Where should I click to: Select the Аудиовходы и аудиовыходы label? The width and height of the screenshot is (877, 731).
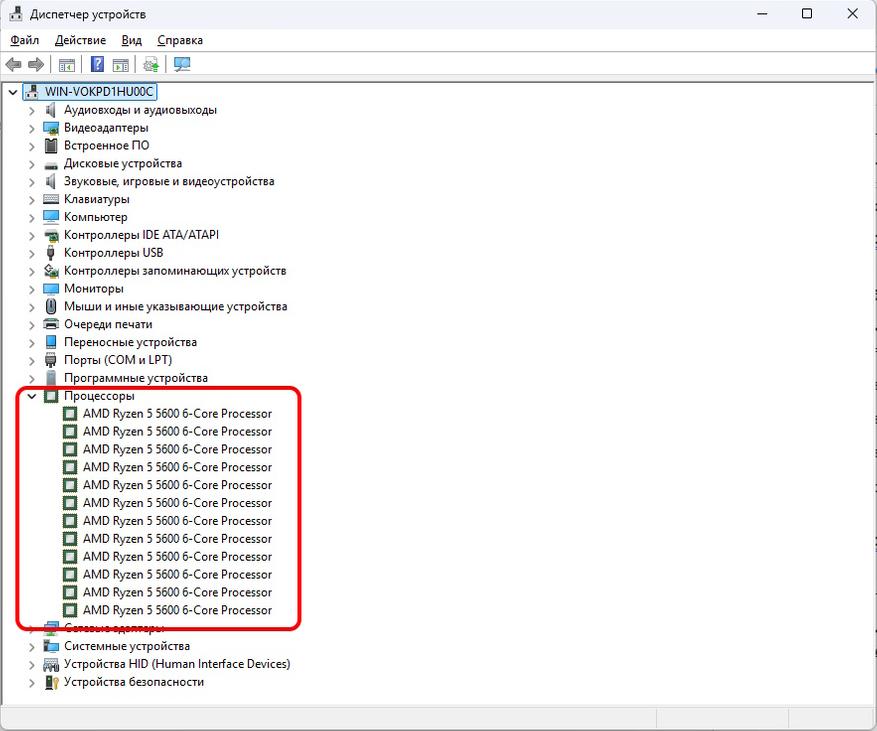point(140,110)
